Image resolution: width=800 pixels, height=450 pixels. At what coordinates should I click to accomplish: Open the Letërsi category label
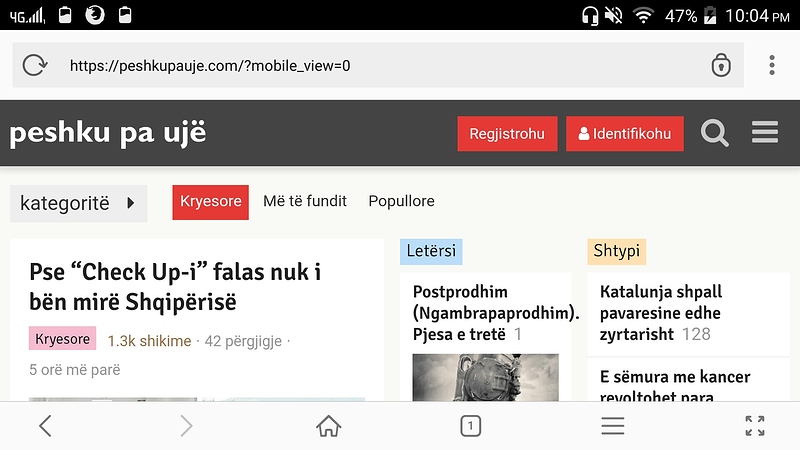pyautogui.click(x=431, y=251)
